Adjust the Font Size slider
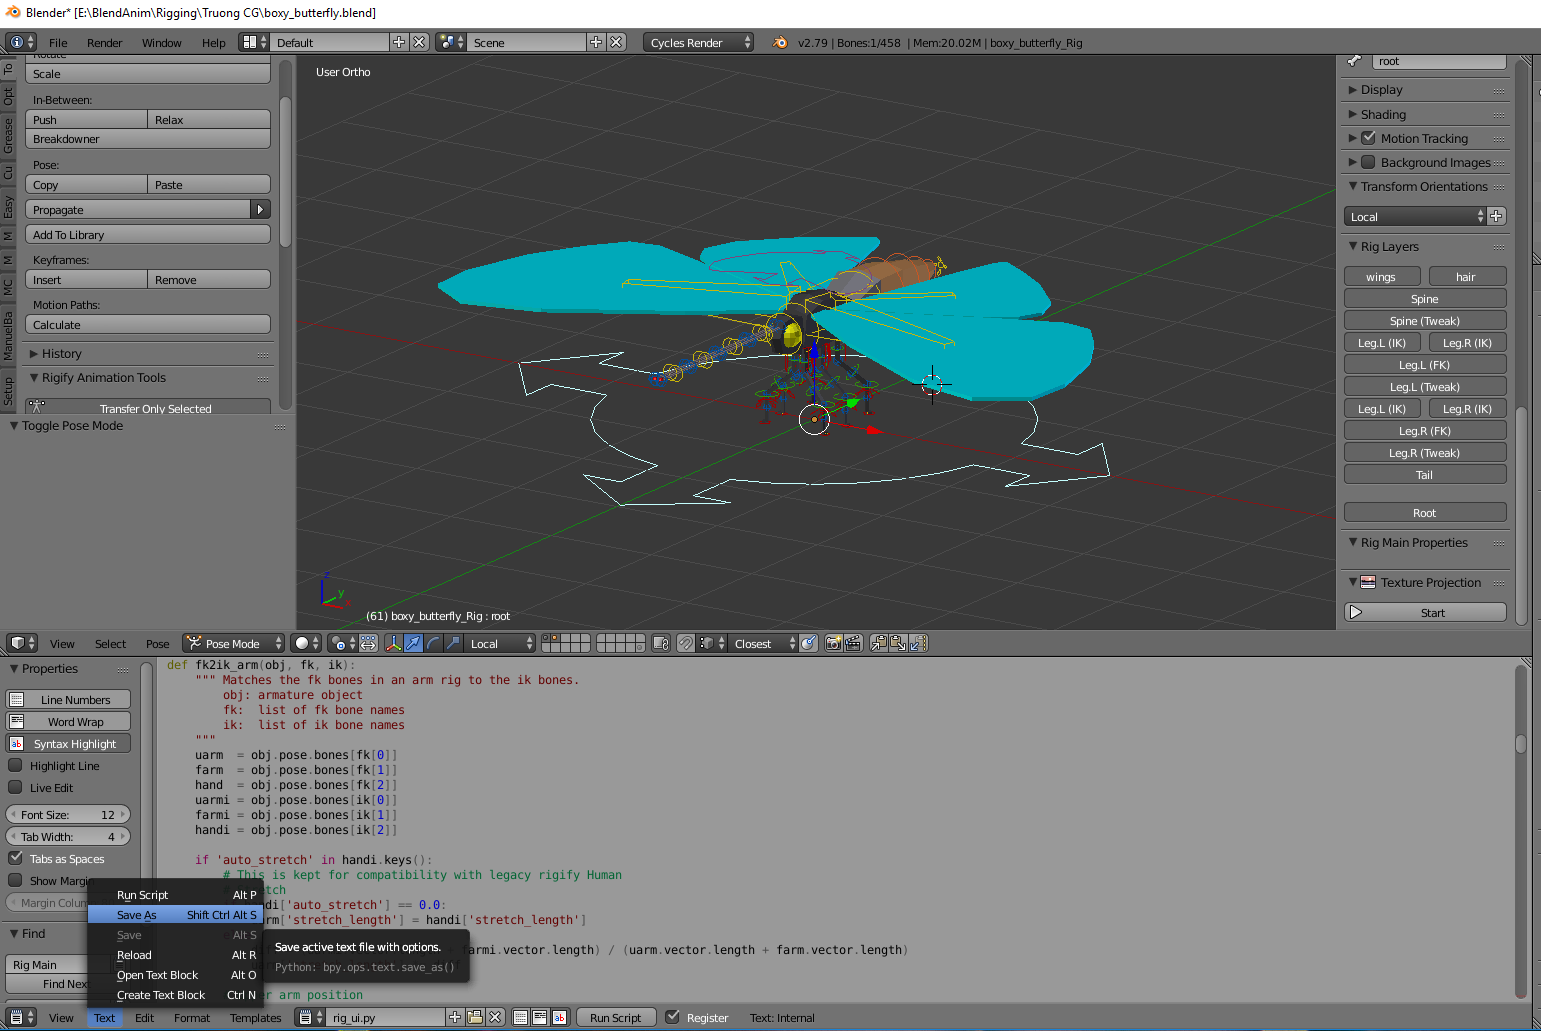1541x1032 pixels. point(67,814)
